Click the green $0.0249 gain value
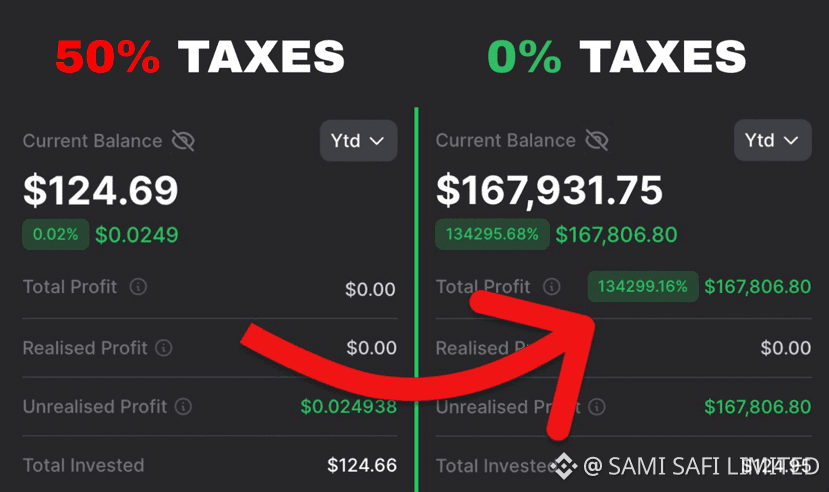829x492 pixels. coord(137,235)
